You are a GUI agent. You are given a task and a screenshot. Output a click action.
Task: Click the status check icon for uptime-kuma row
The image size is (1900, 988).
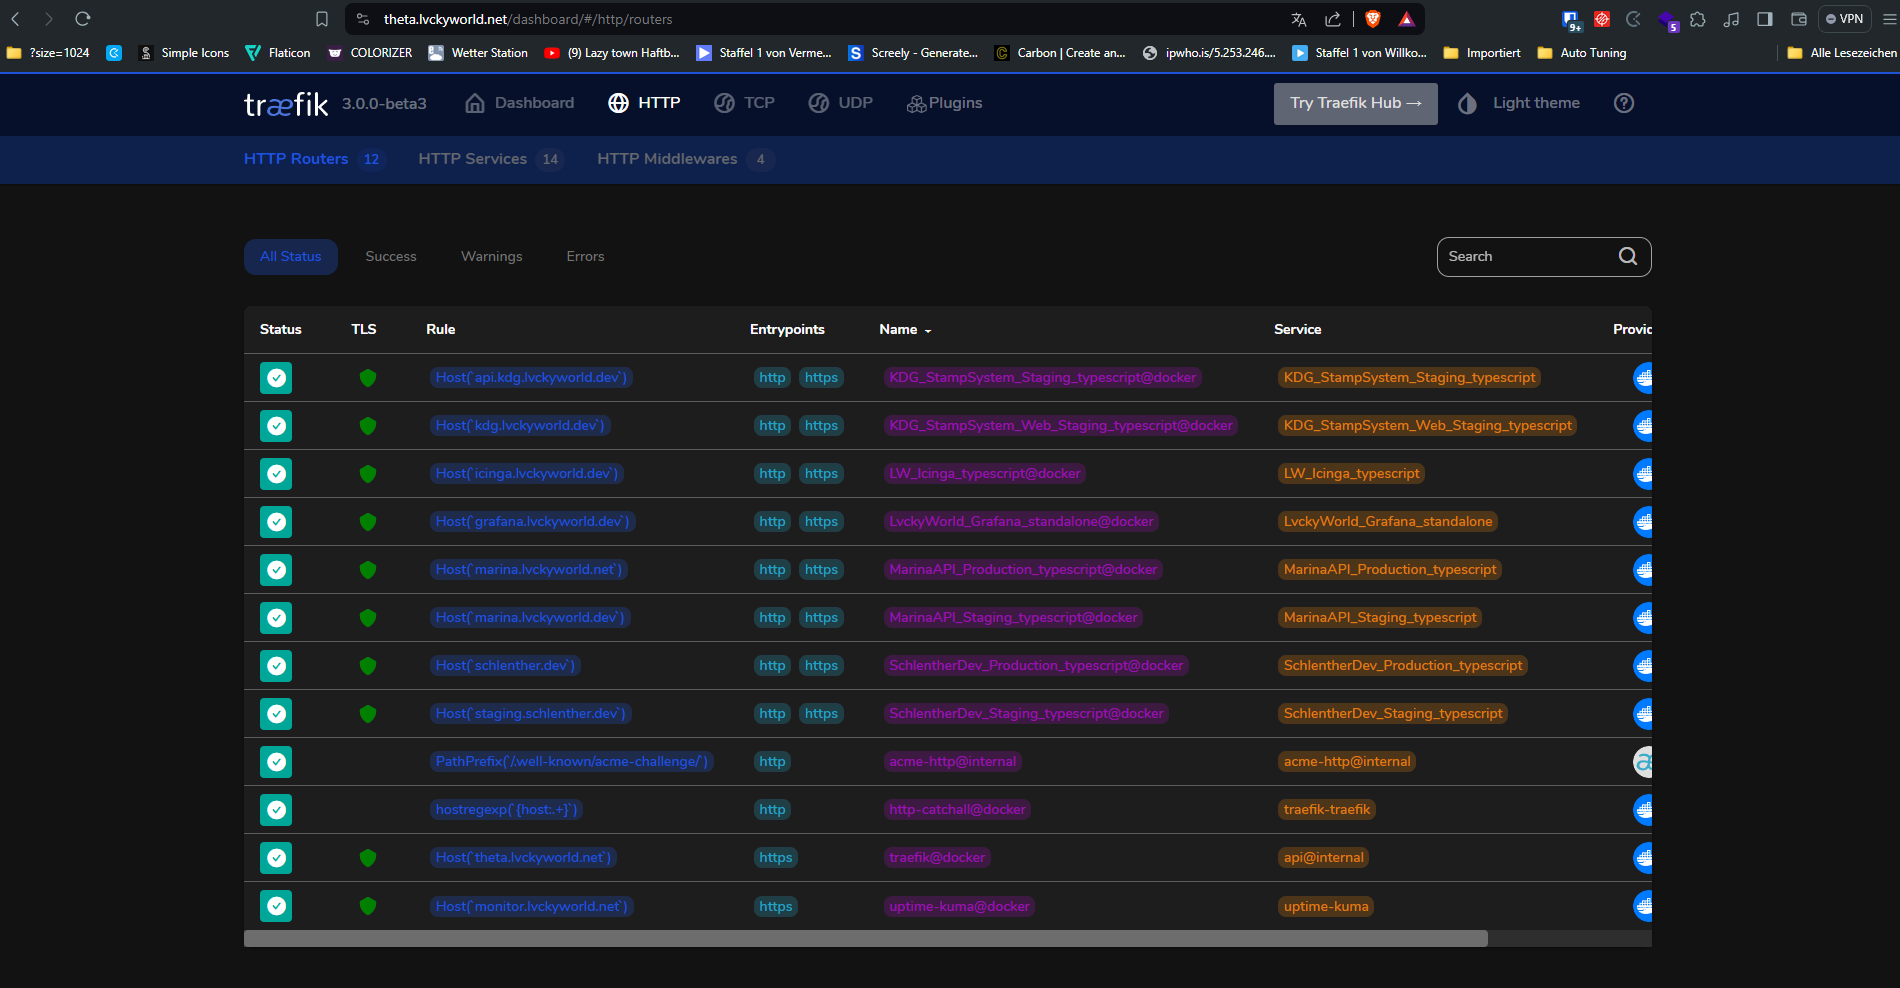[x=276, y=906]
